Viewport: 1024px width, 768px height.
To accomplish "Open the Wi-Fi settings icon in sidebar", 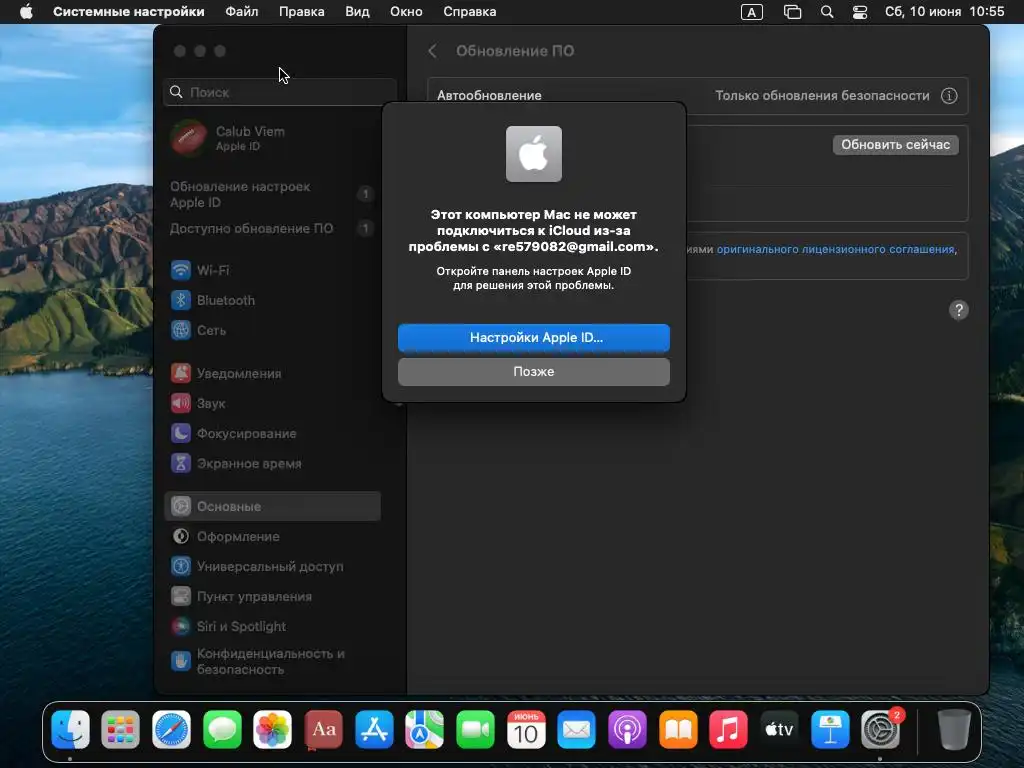I will [181, 270].
